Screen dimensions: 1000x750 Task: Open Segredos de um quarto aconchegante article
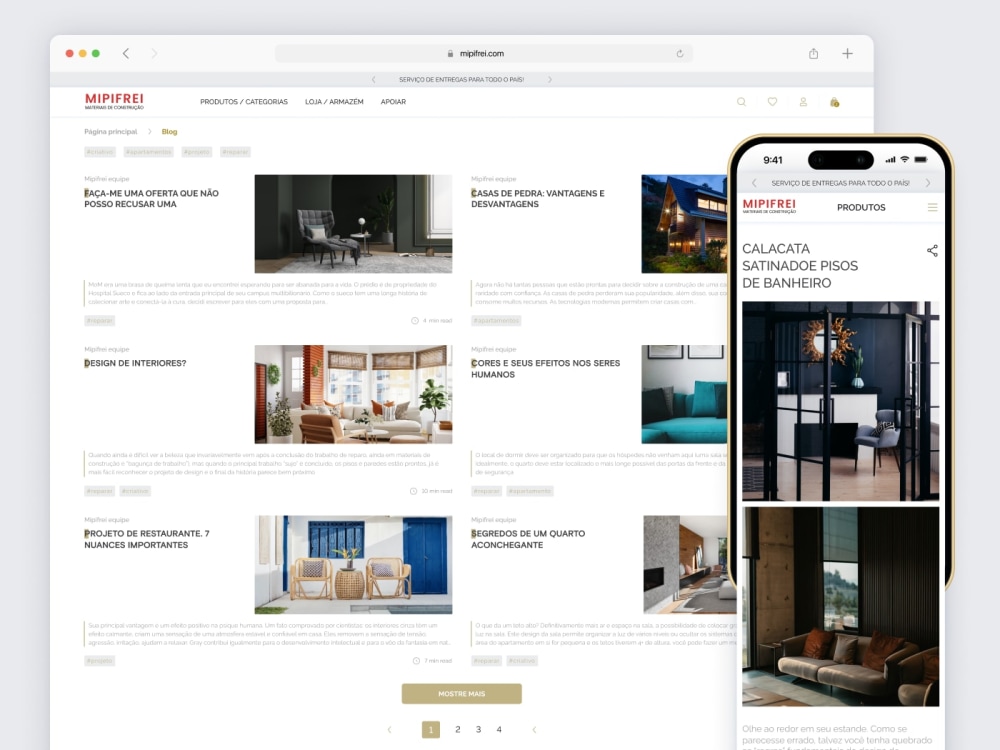click(x=528, y=539)
